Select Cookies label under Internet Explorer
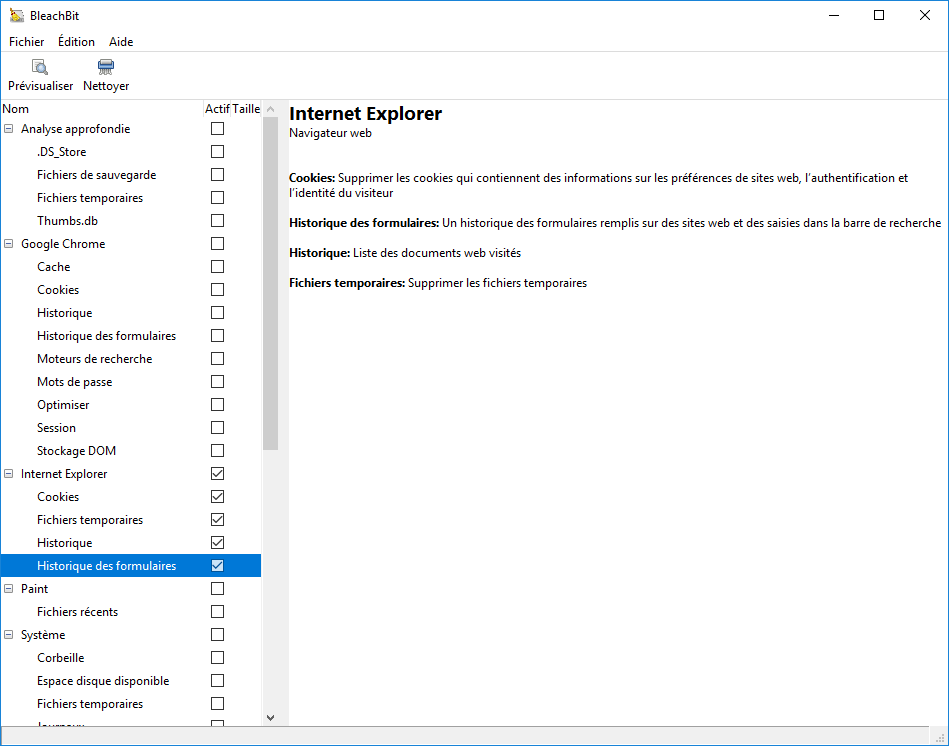The height and width of the screenshot is (746, 949). coord(58,497)
